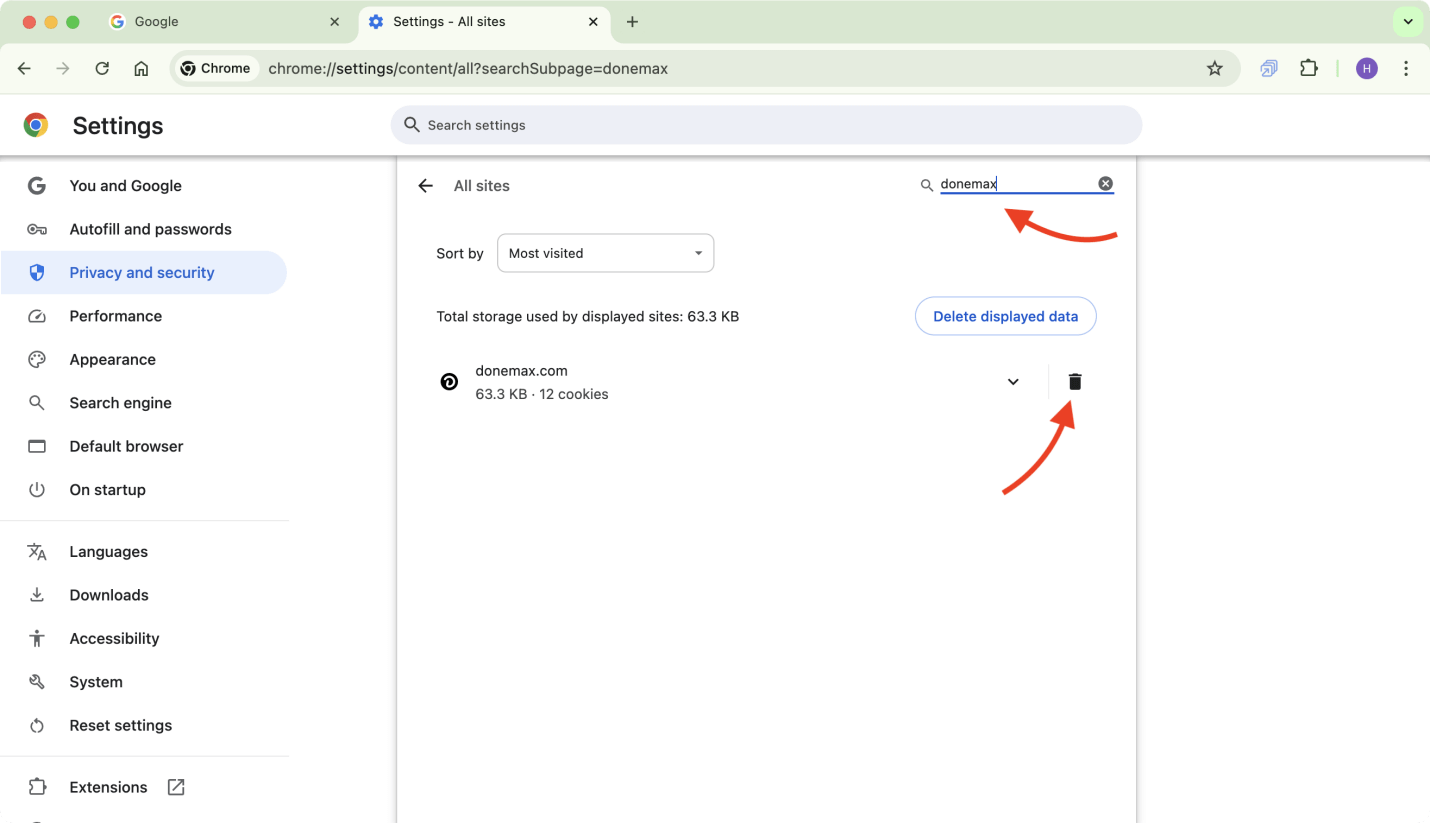The height and width of the screenshot is (823, 1430).
Task: Switch to the Google tab
Action: coord(220,22)
